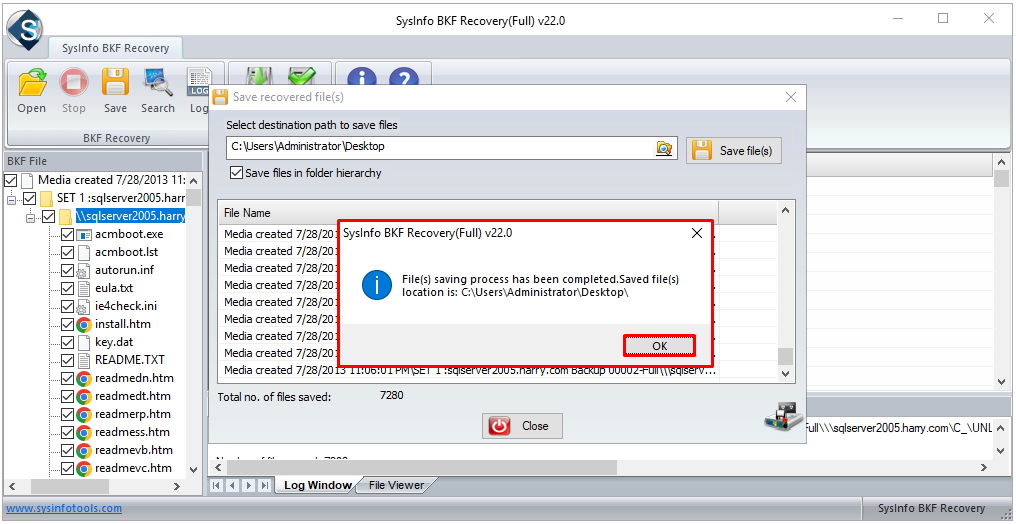This screenshot has width=1016, height=524.
Task: Click the eula.txt document icon
Action: point(84,288)
